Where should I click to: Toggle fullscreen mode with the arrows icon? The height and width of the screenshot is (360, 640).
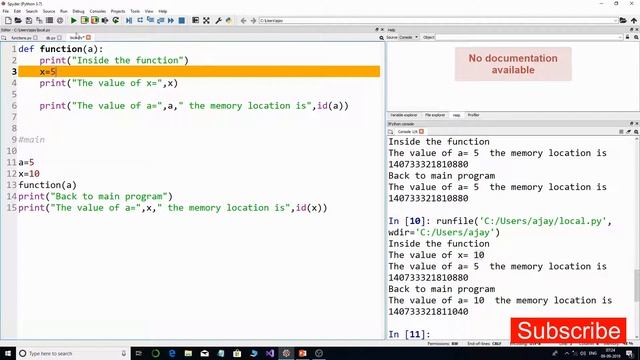click(x=207, y=20)
